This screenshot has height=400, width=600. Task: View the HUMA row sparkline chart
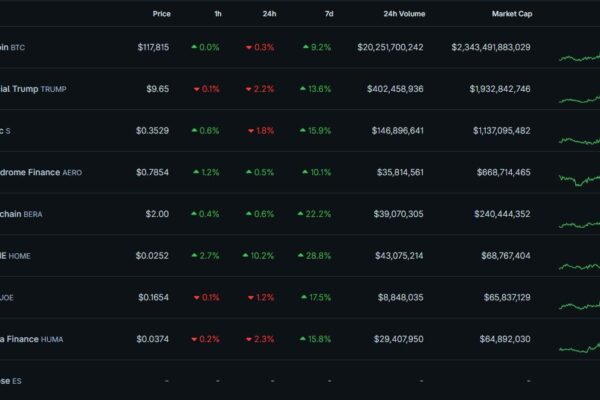[579, 348]
